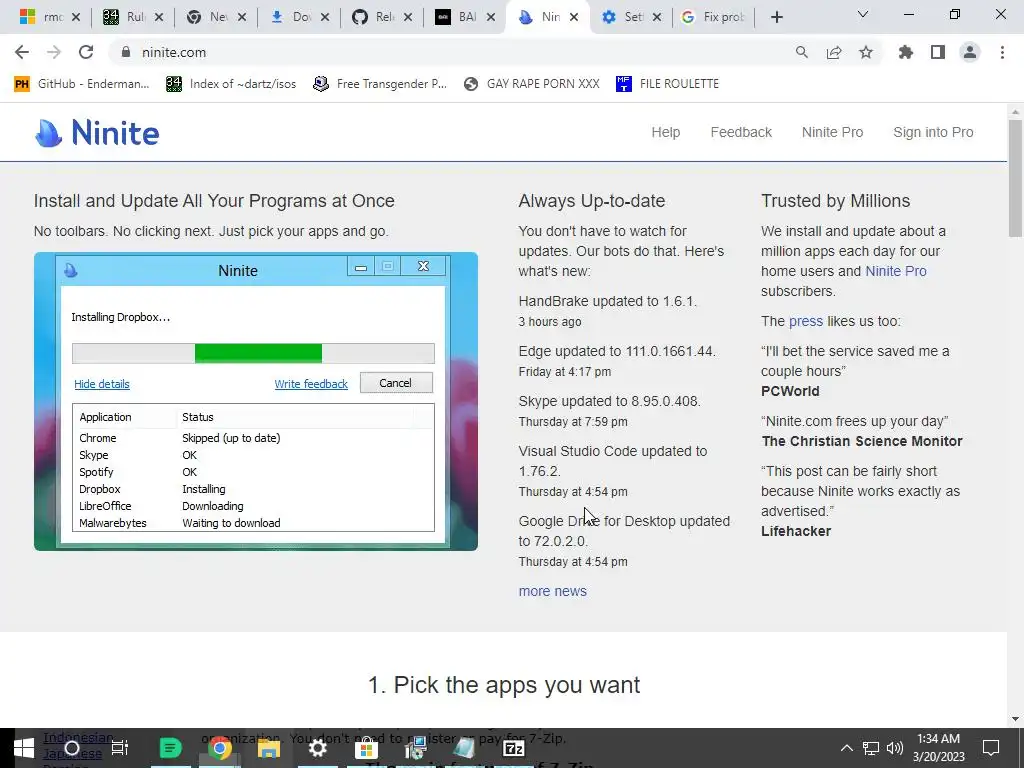Screen dimensions: 1024x768
Task: Open the Chrome profile avatar menu
Action: click(970, 52)
